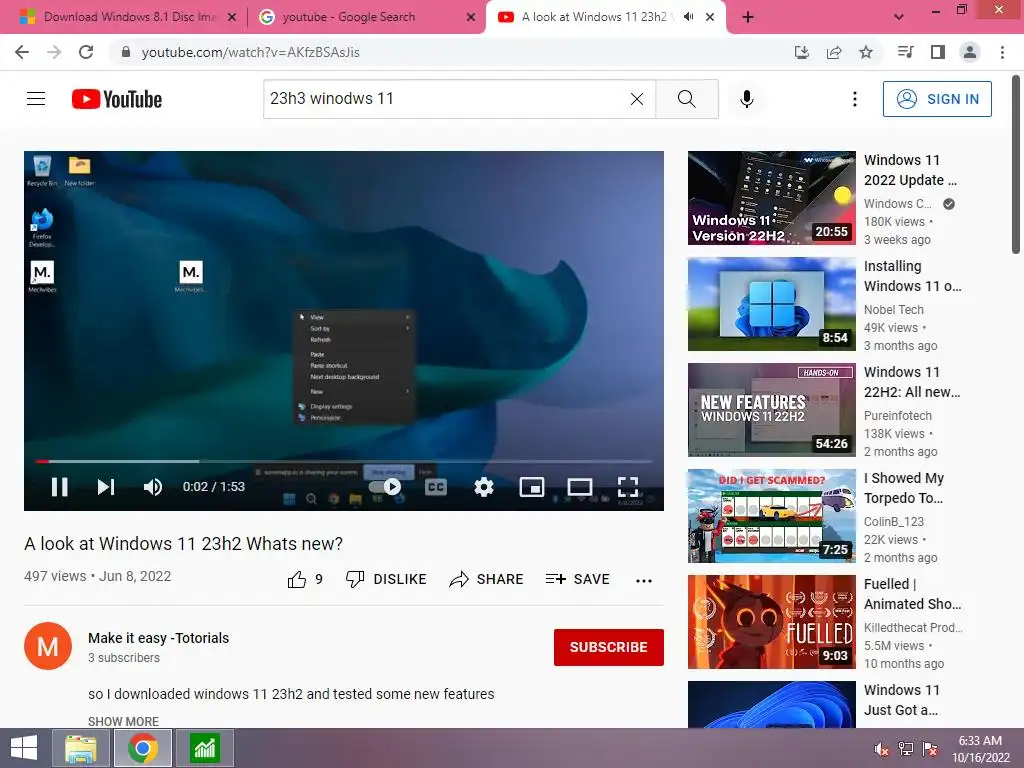Open a new browser tab
1024x768 pixels.
(x=748, y=18)
